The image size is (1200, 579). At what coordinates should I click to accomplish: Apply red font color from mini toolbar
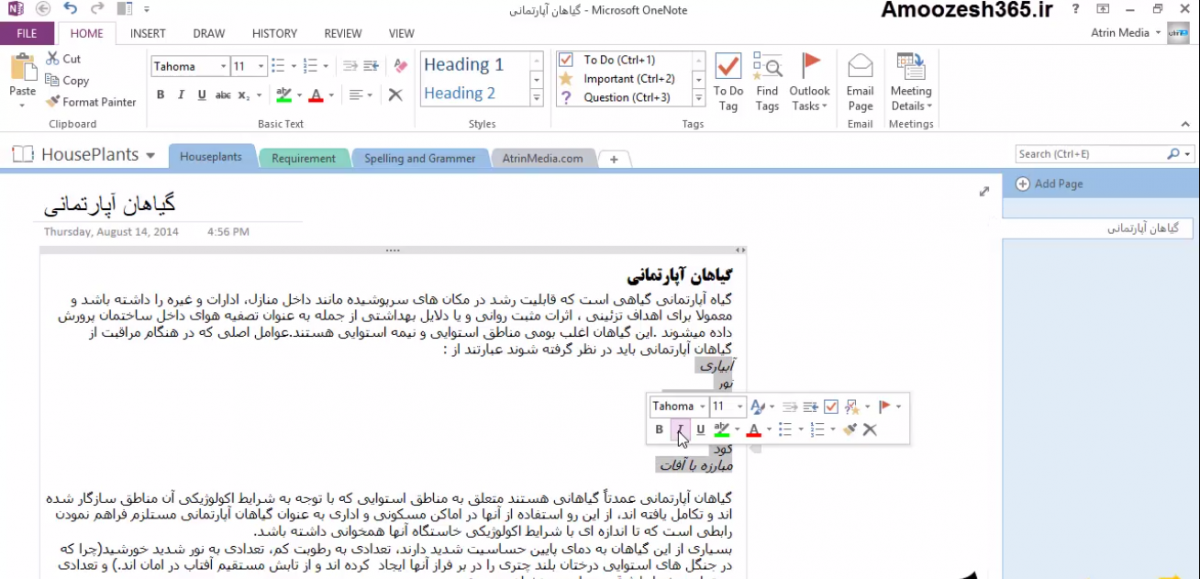tap(753, 430)
